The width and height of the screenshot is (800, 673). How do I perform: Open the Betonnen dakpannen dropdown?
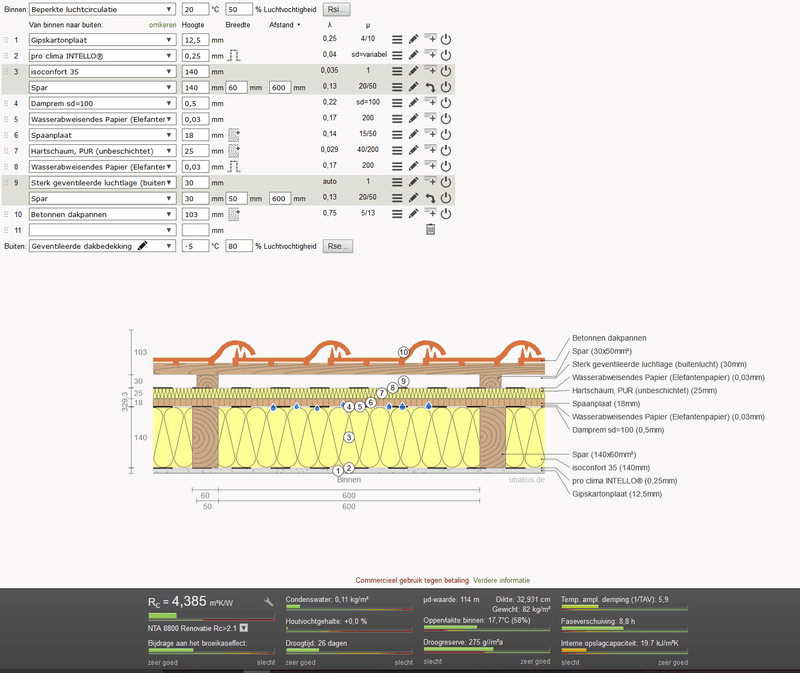coord(102,214)
